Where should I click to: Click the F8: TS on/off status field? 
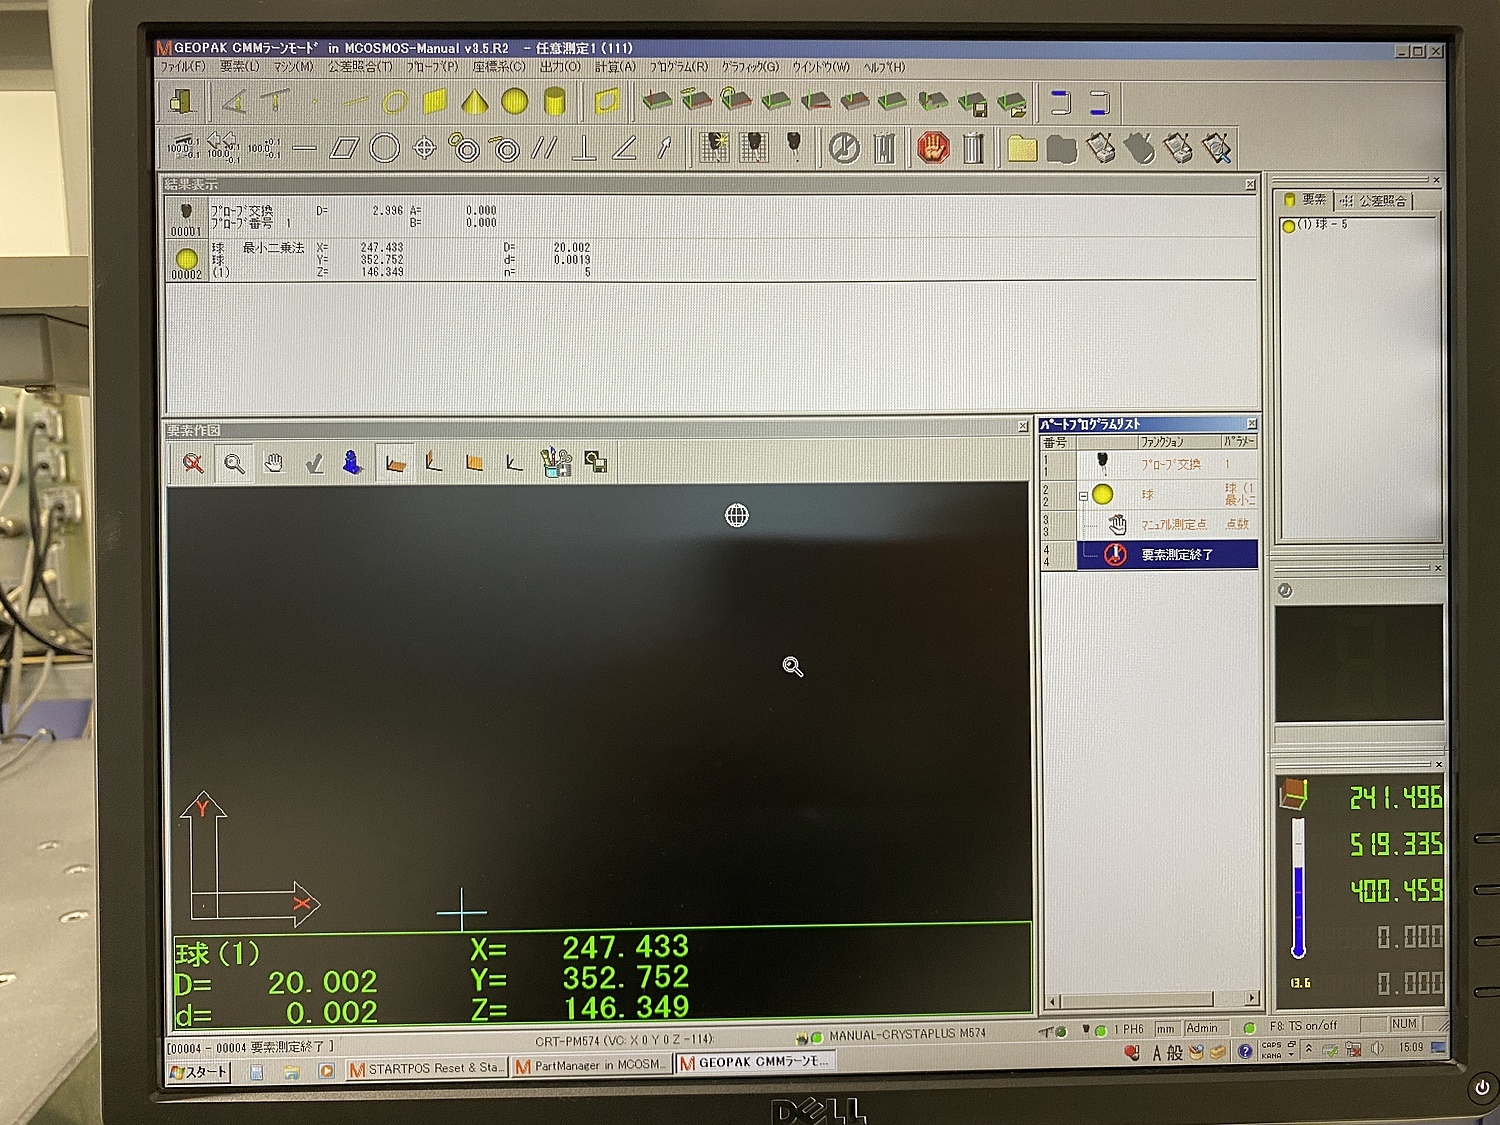[x=1304, y=1026]
